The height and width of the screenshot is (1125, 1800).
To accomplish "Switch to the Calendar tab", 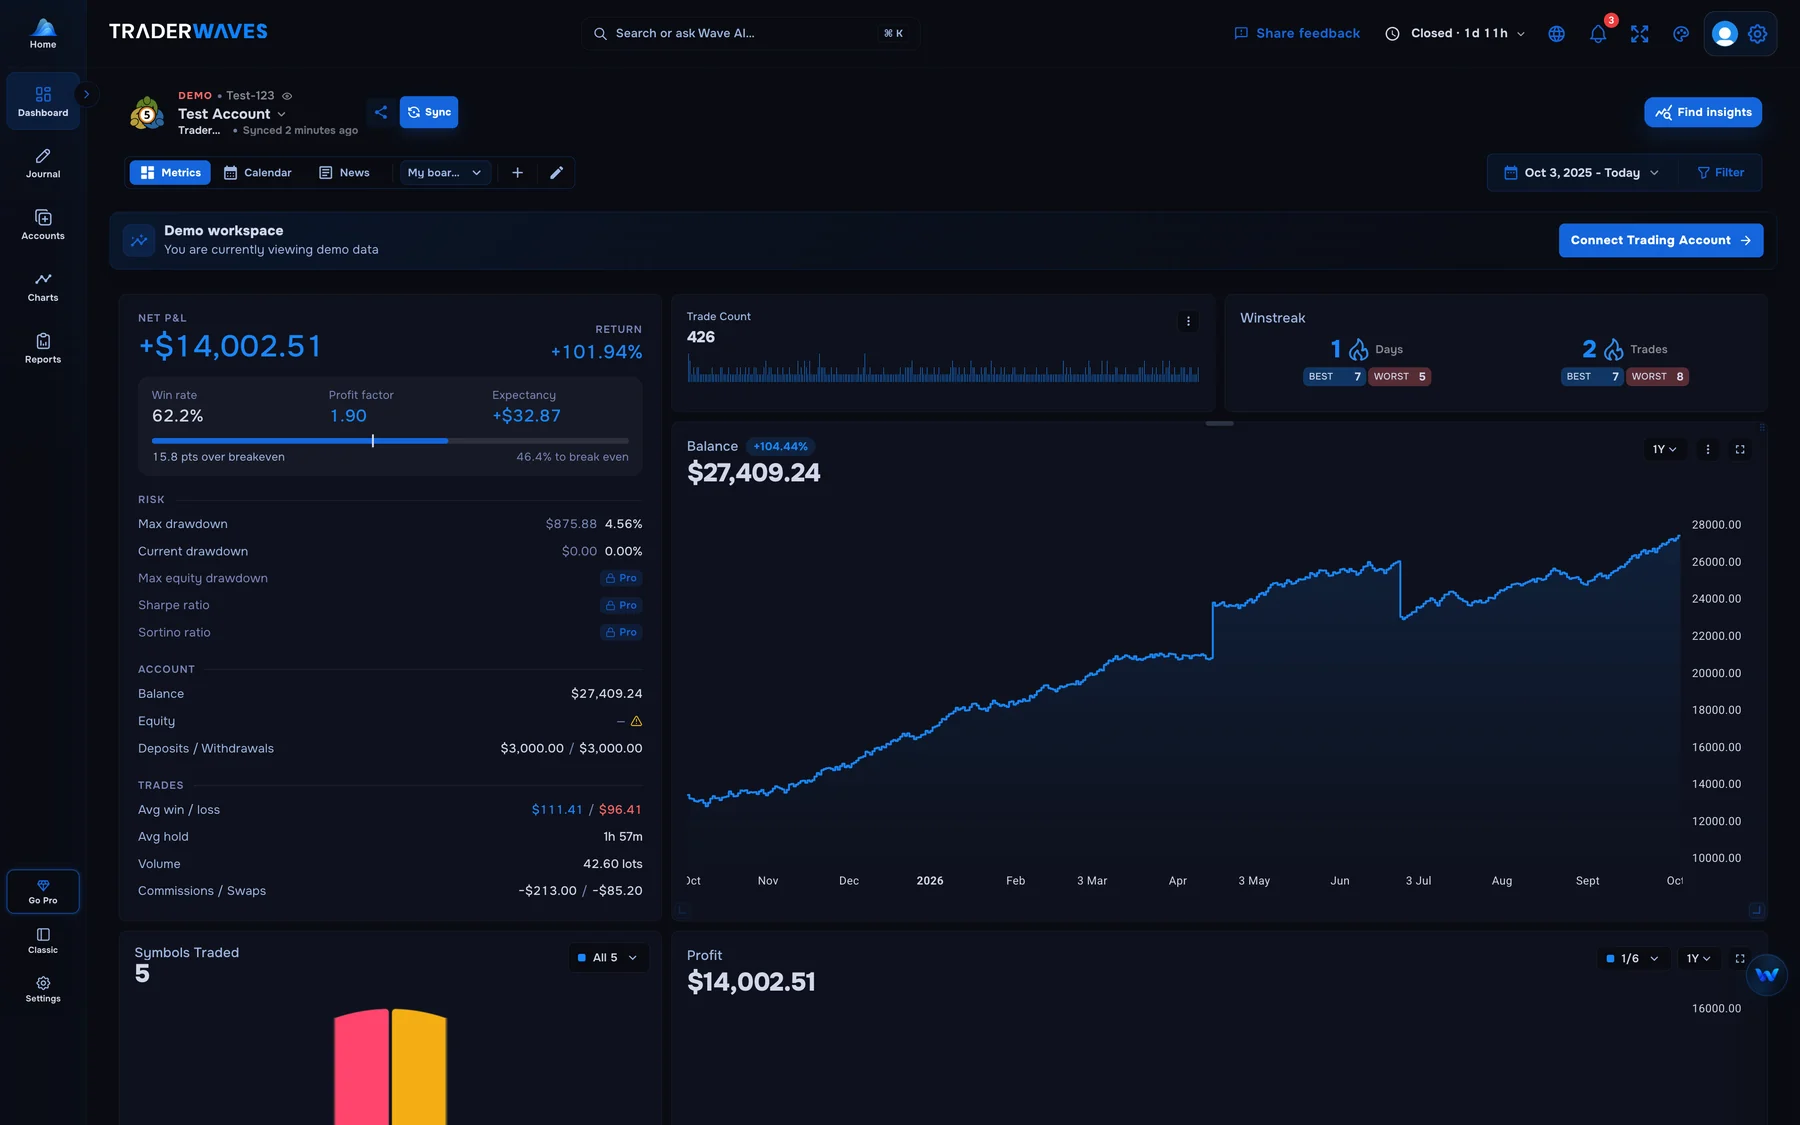I will [x=258, y=173].
